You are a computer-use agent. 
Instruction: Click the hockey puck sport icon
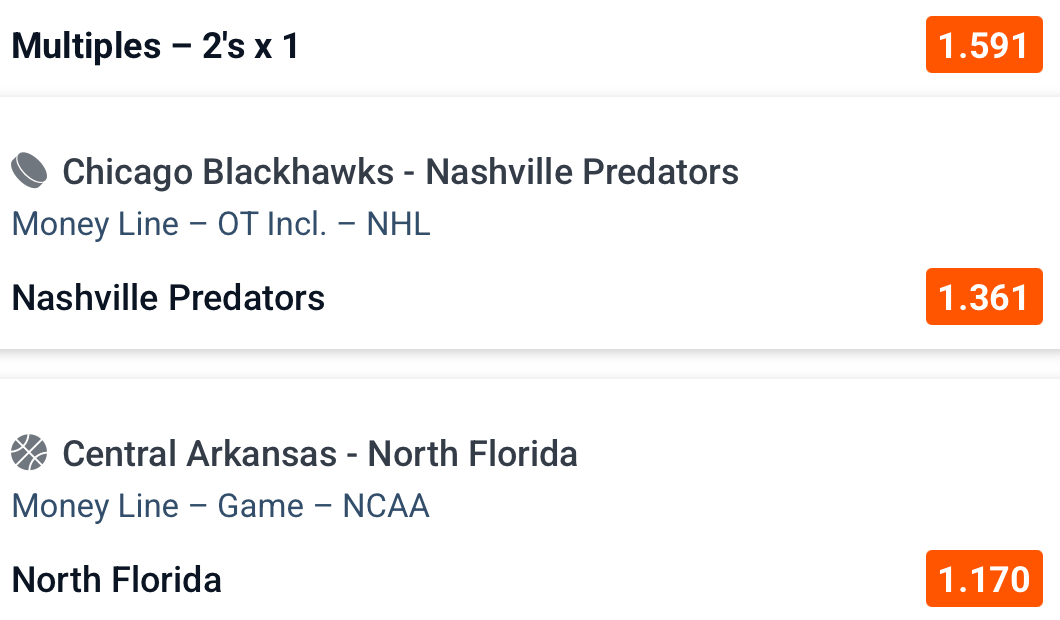[30, 171]
